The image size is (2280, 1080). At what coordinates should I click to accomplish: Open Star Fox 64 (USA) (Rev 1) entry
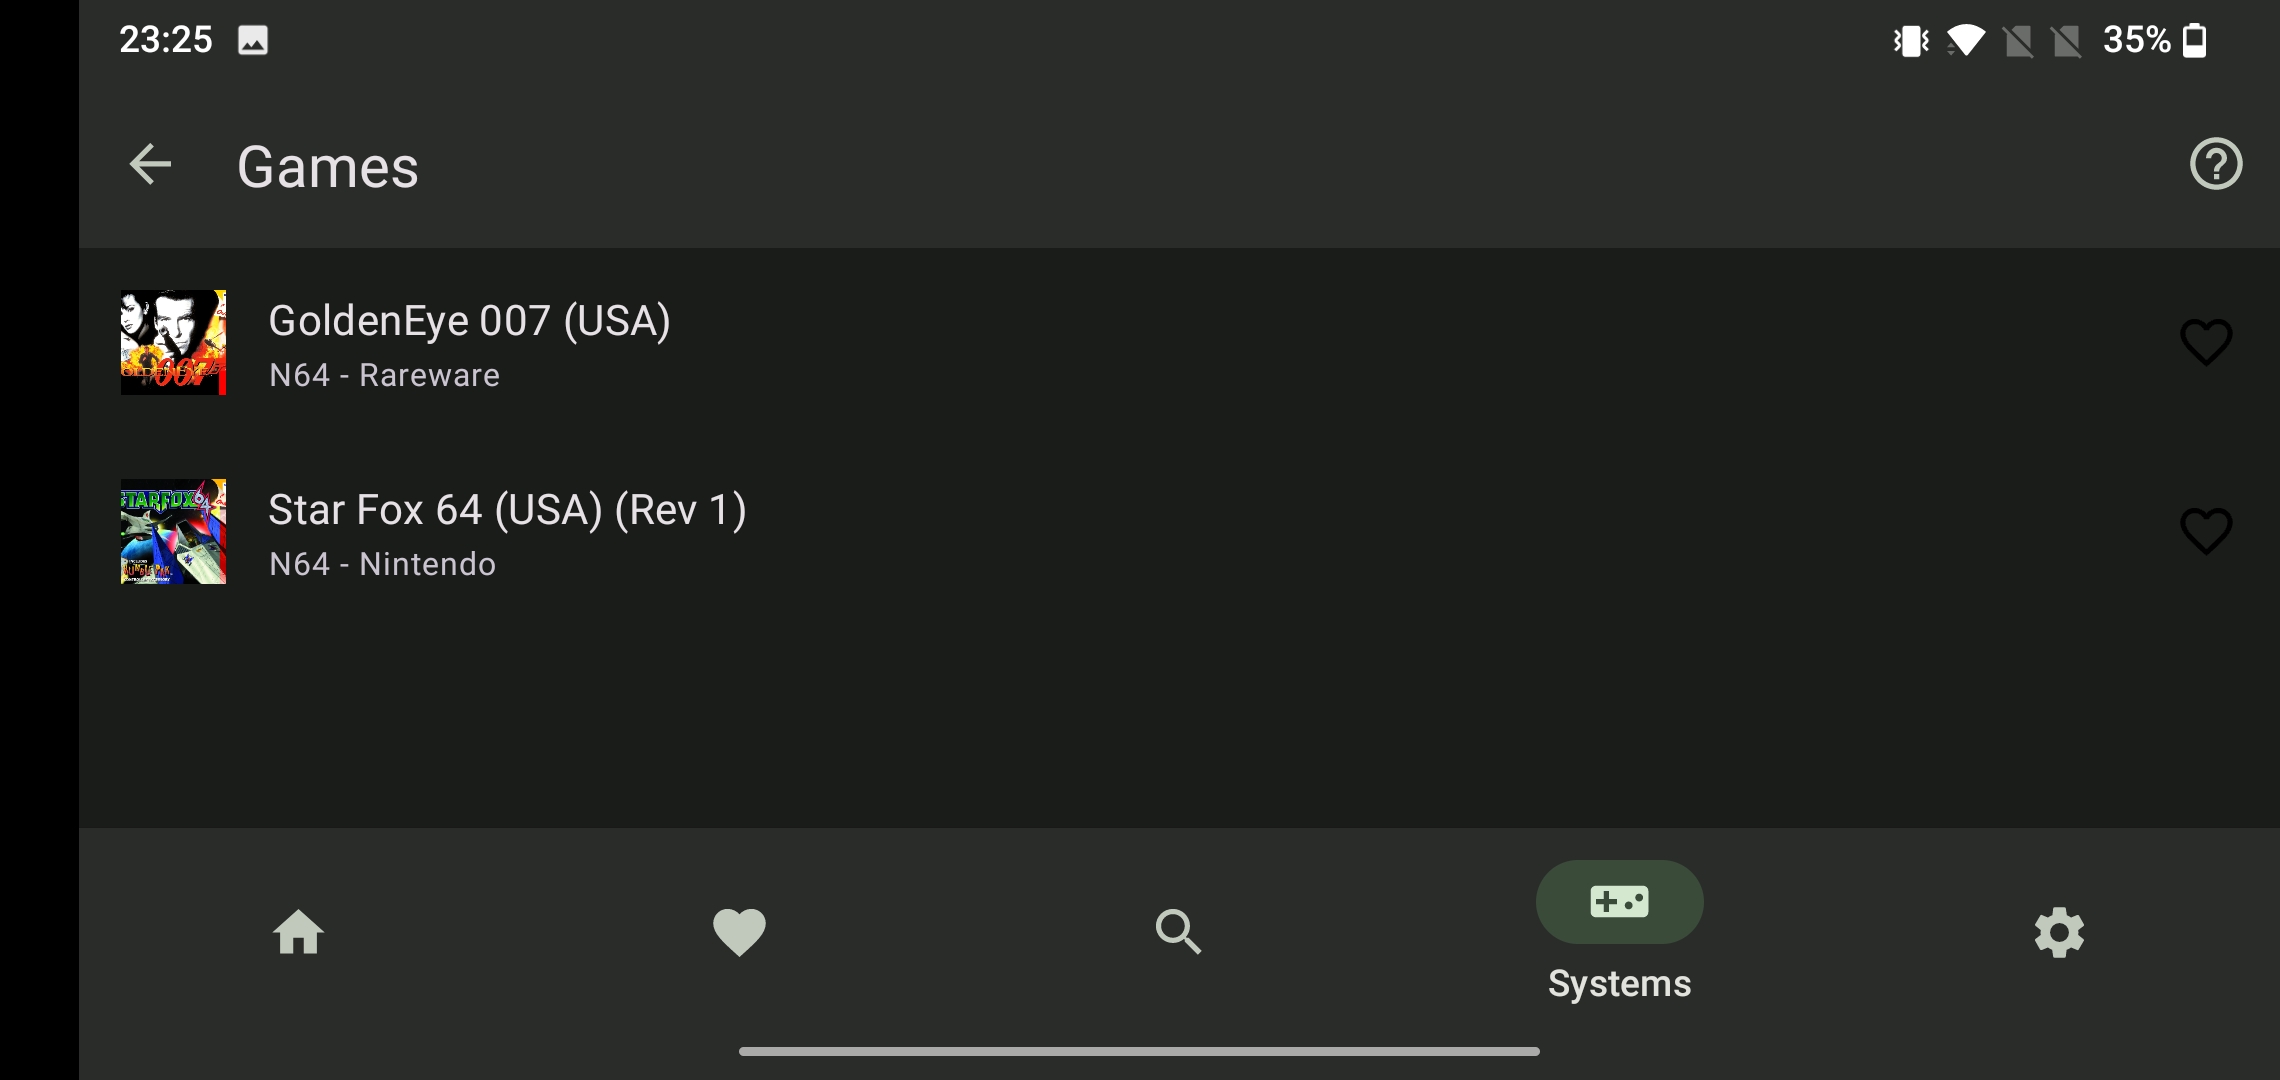[700, 532]
